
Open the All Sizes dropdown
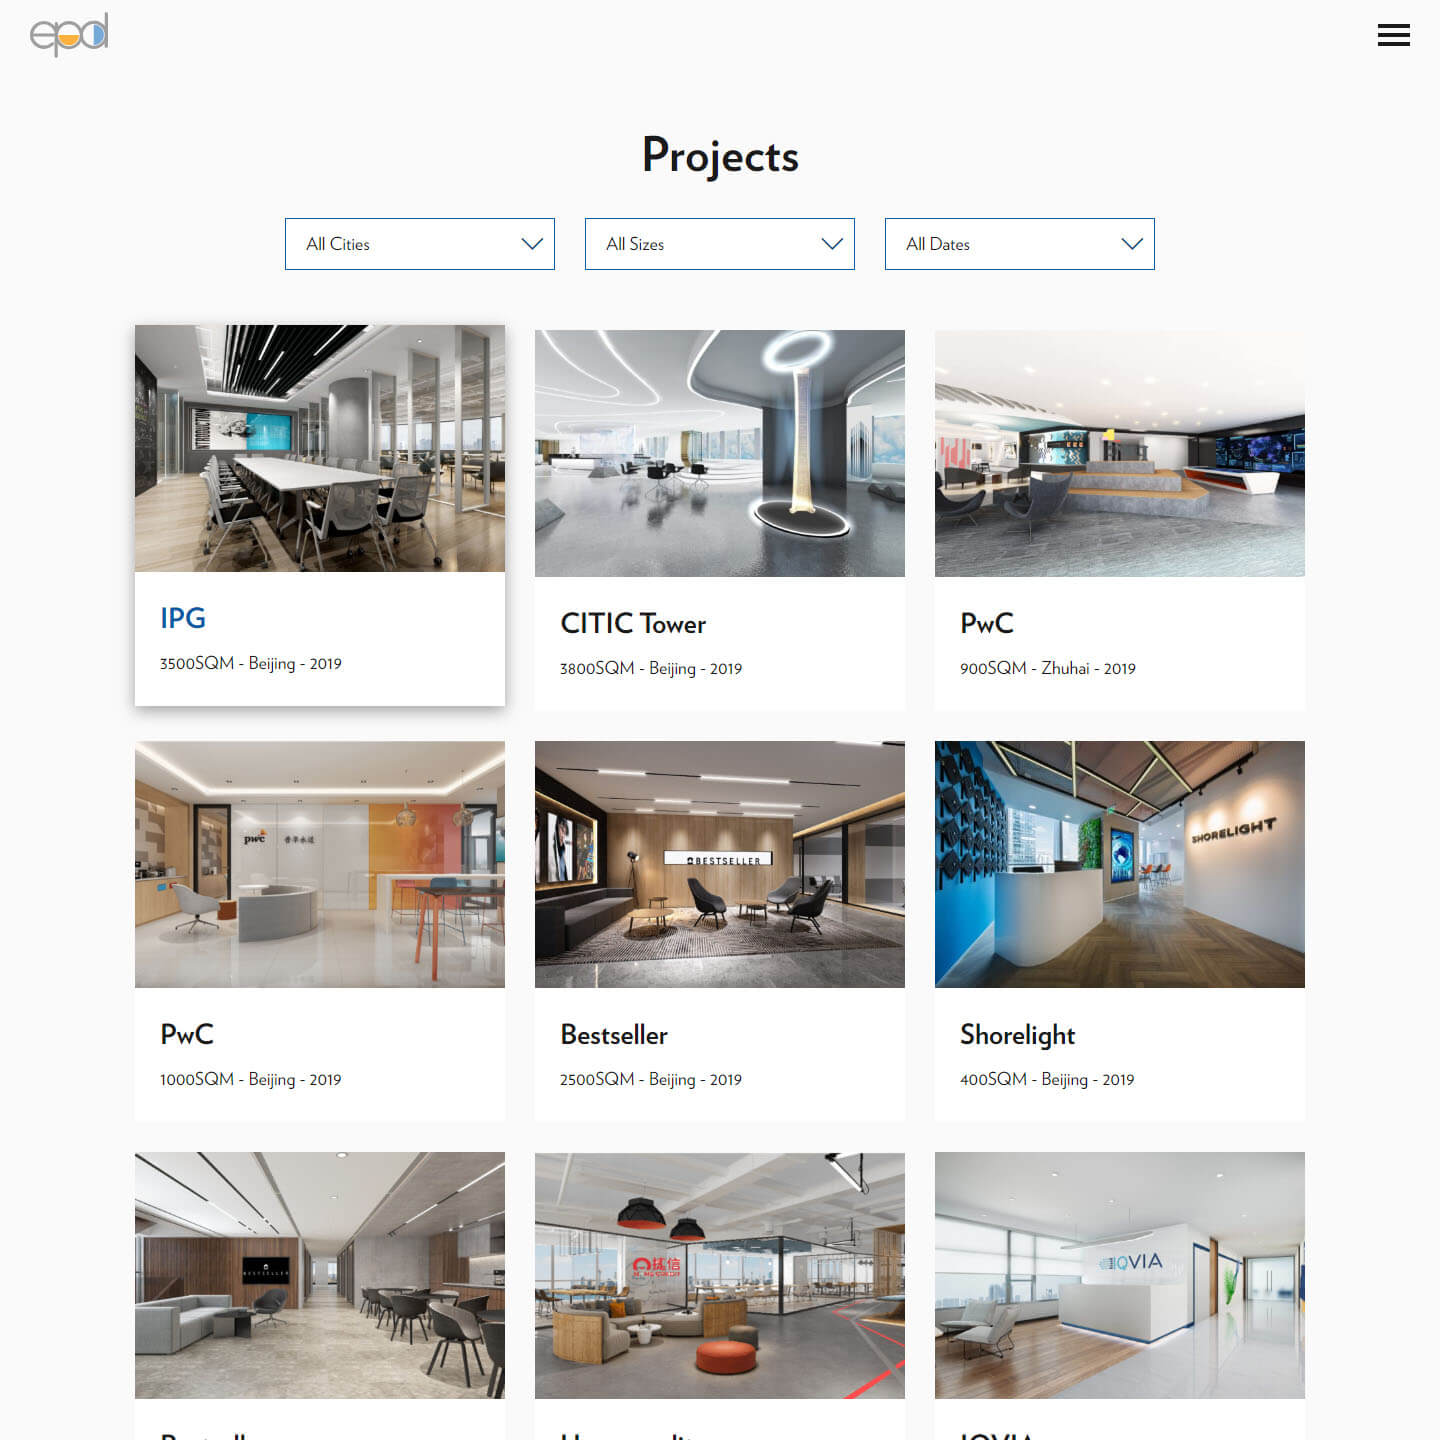tap(719, 244)
